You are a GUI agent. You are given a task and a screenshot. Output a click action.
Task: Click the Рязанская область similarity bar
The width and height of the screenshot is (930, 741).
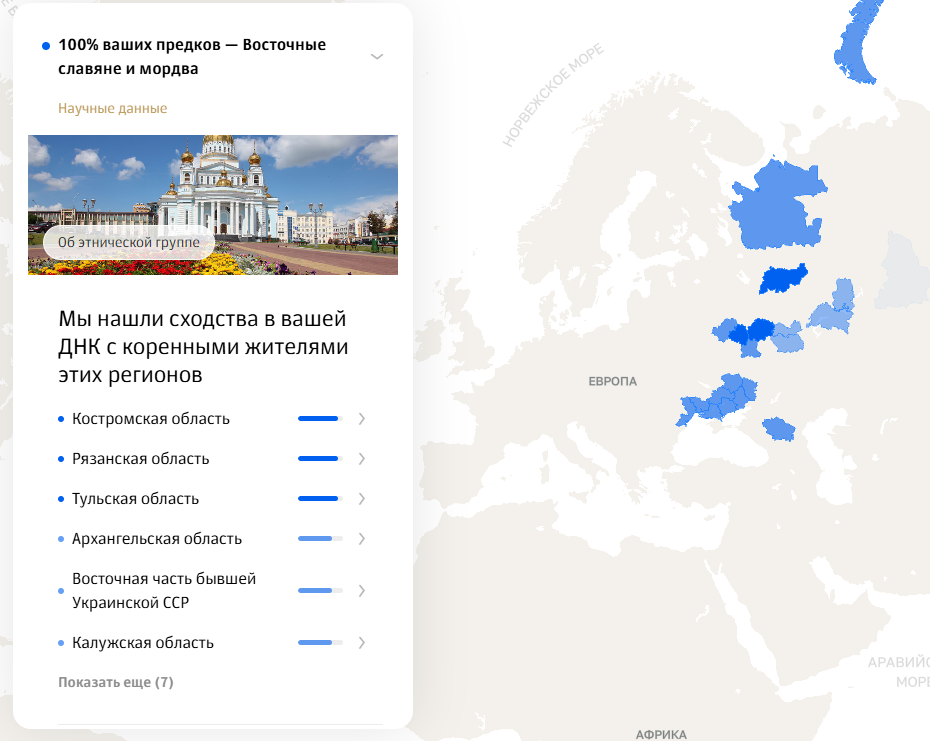point(320,459)
